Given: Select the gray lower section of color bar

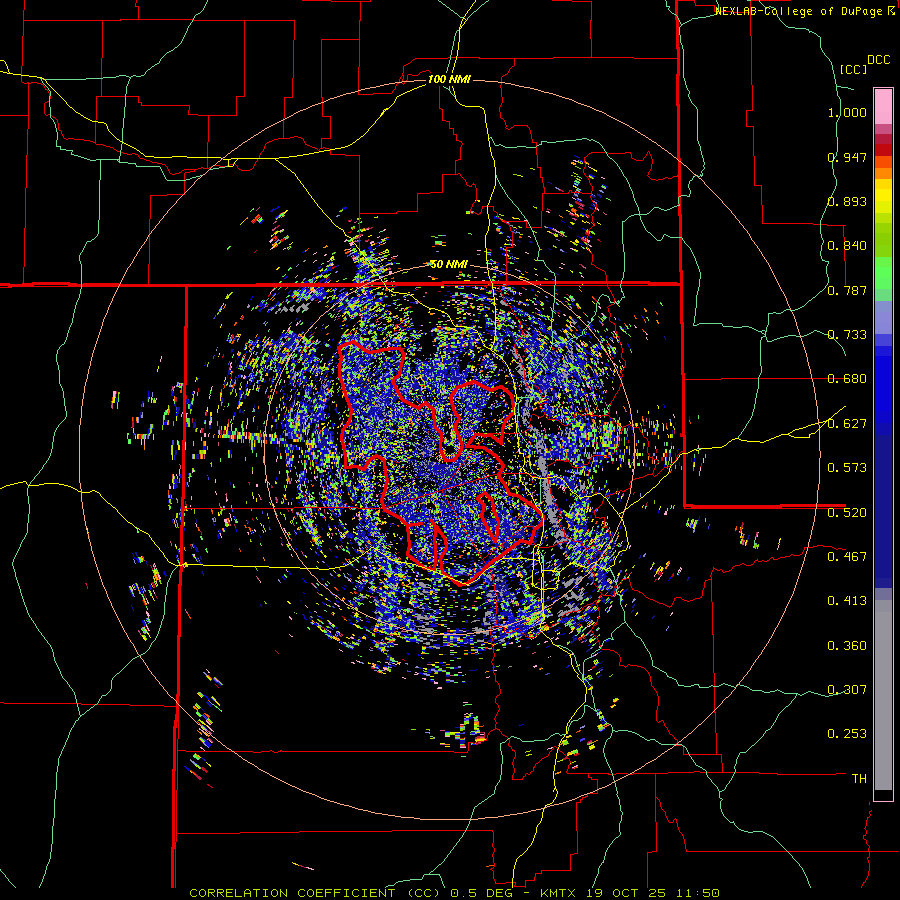Looking at the screenshot, I should coord(883,695).
